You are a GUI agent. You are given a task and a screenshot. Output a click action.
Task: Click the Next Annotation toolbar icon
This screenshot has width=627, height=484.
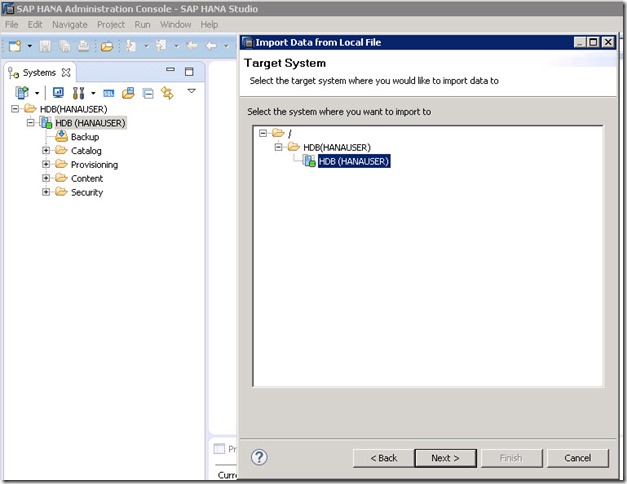click(131, 46)
